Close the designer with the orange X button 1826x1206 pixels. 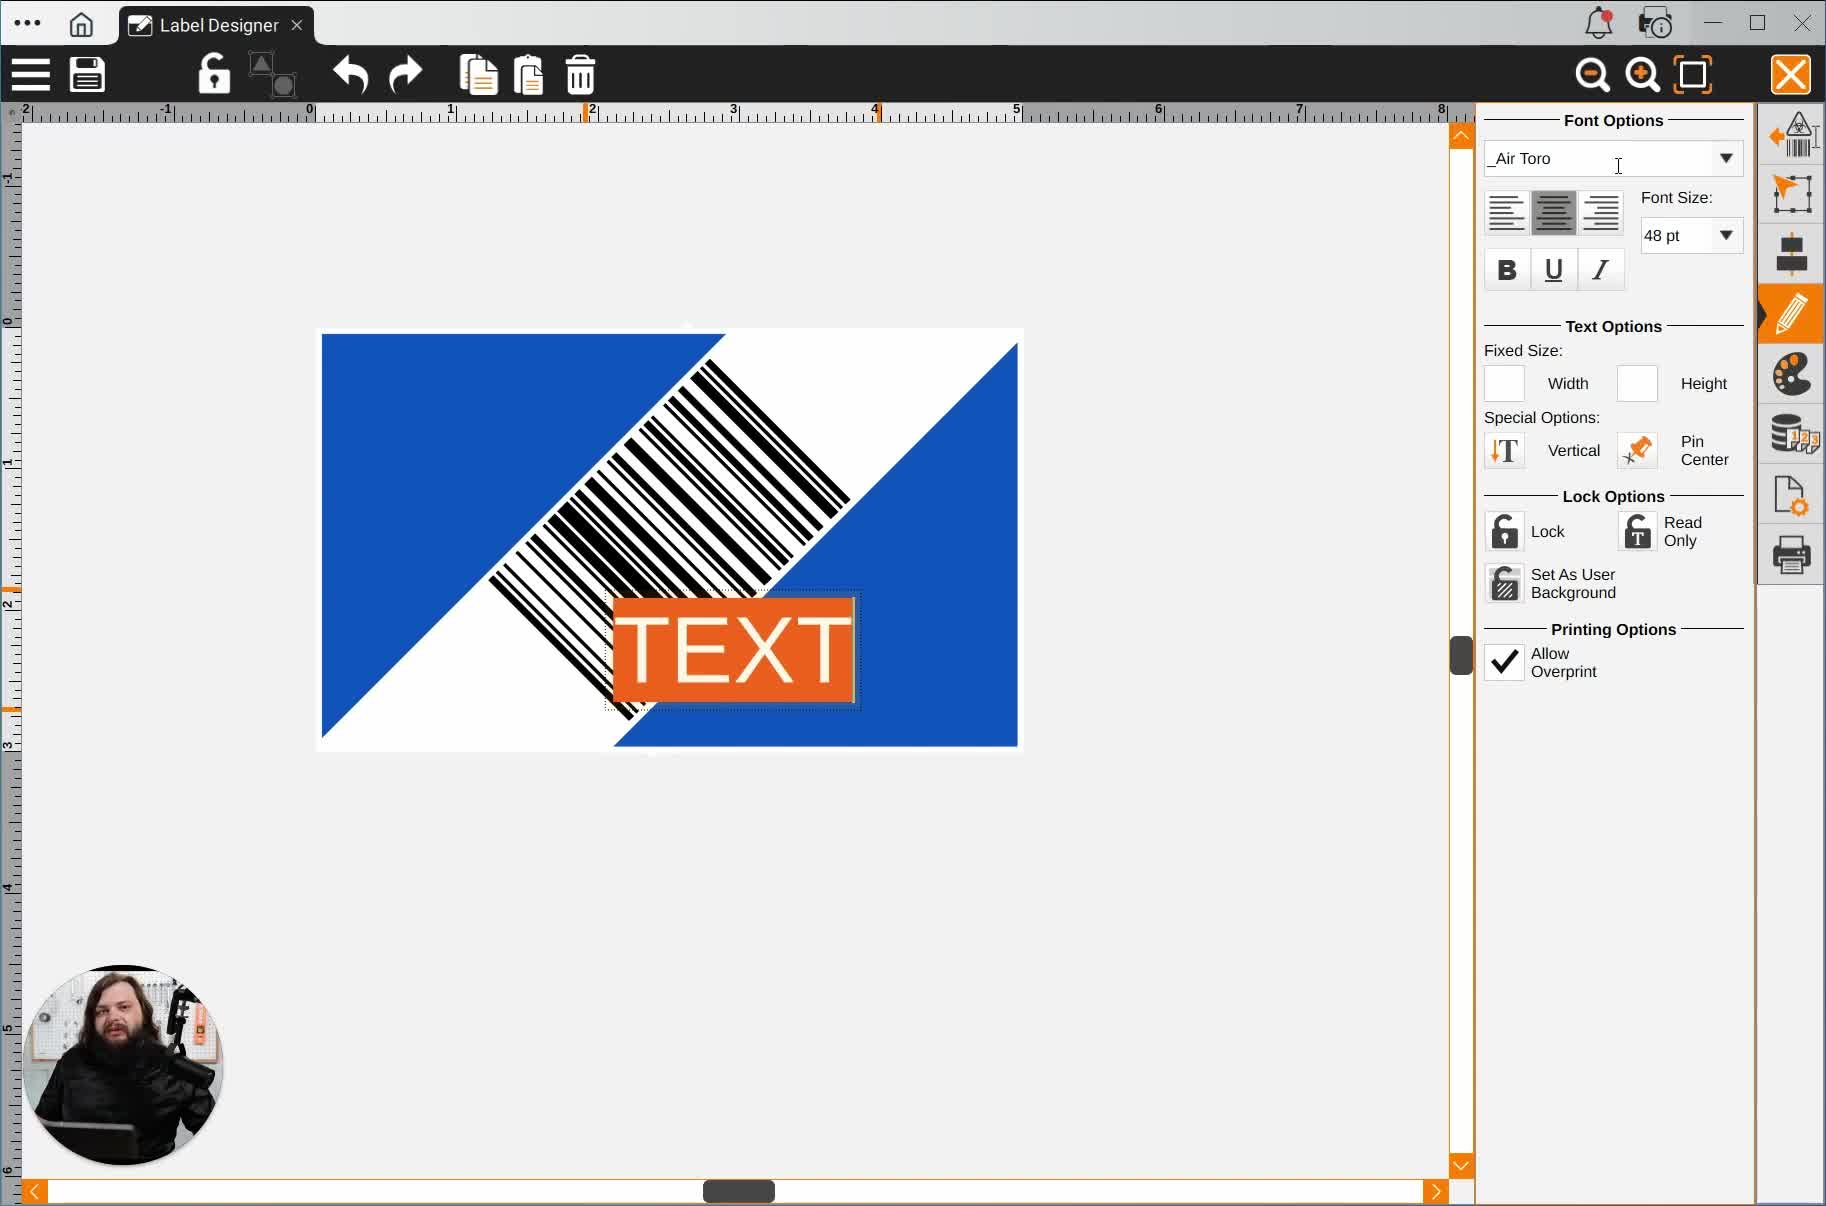tap(1791, 75)
